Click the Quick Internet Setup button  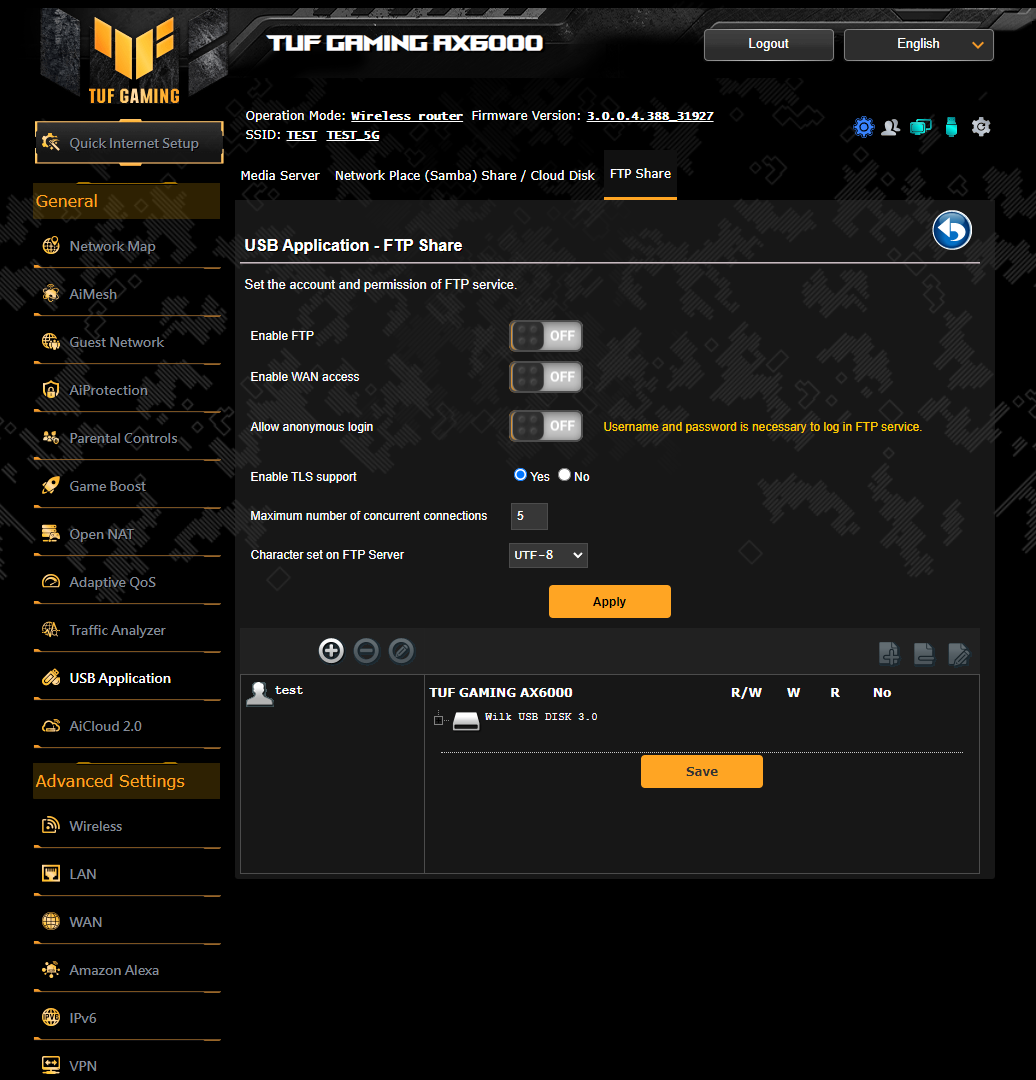pyautogui.click(x=130, y=143)
